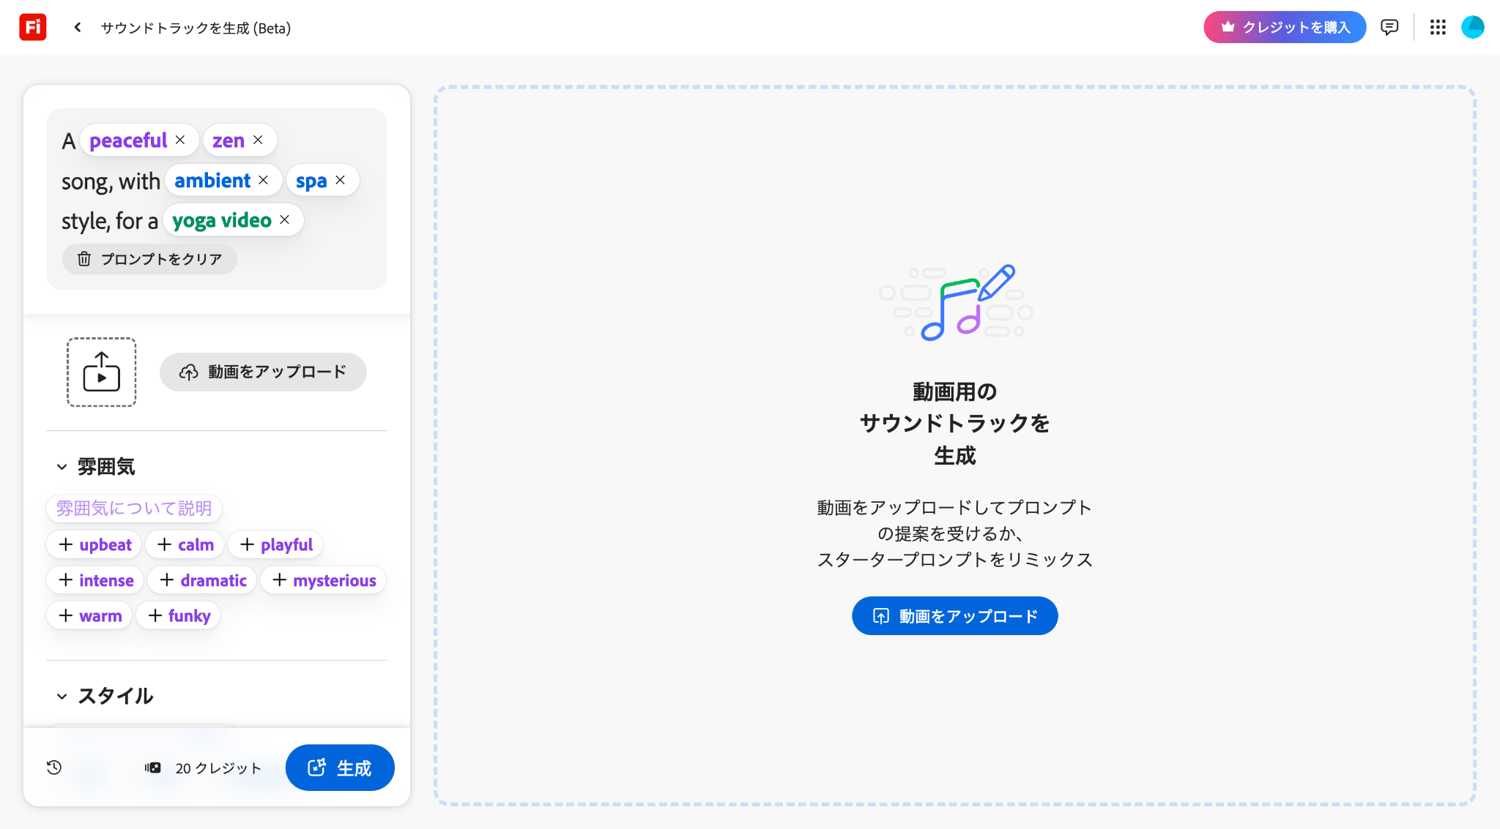The height and width of the screenshot is (829, 1500).
Task: Toggle the mysterious mood tag
Action: click(323, 580)
